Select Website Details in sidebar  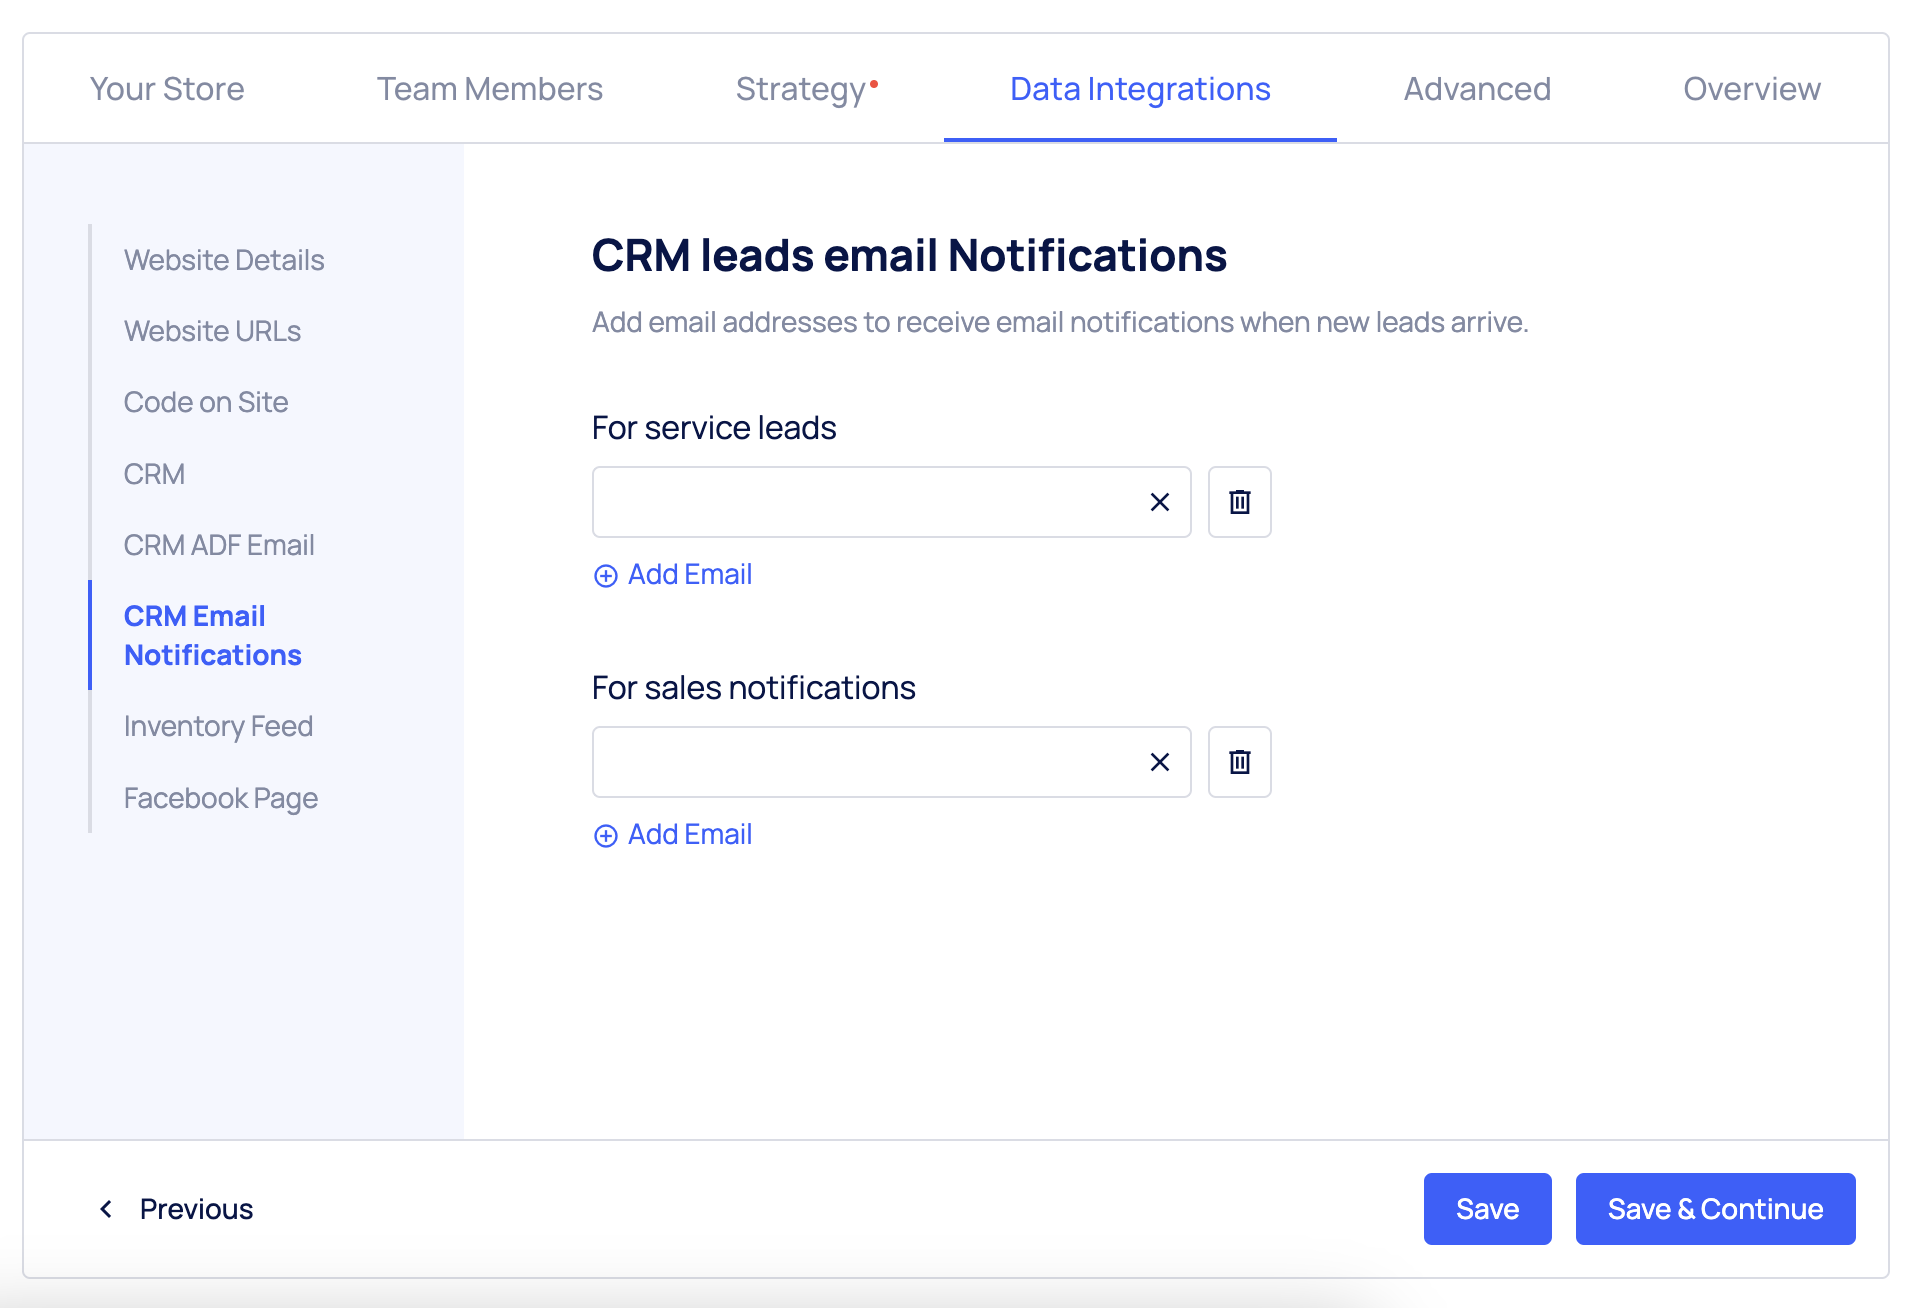tap(224, 260)
